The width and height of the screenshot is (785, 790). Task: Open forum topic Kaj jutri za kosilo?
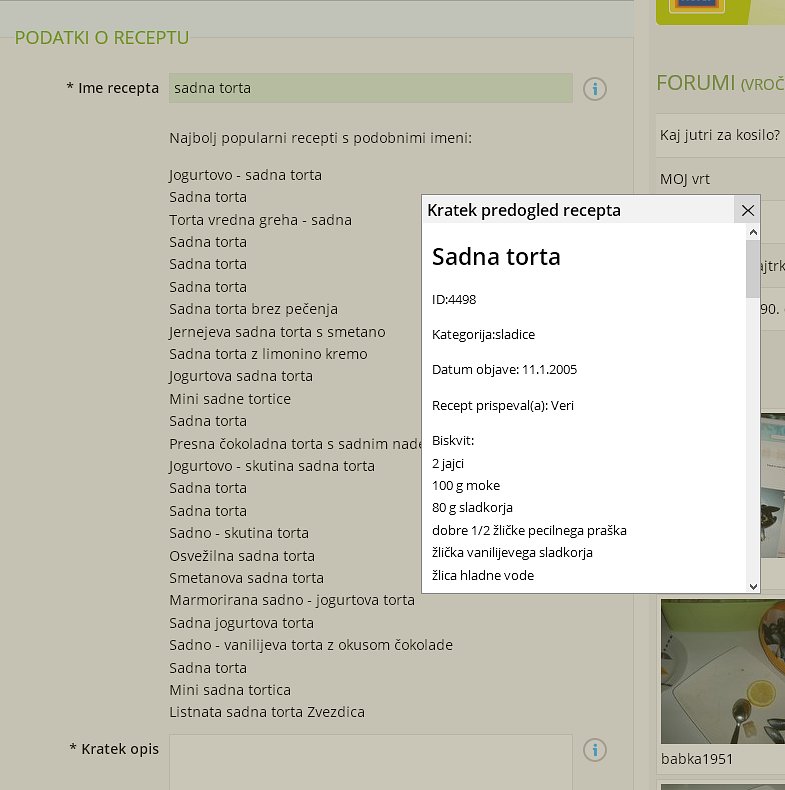click(x=719, y=135)
